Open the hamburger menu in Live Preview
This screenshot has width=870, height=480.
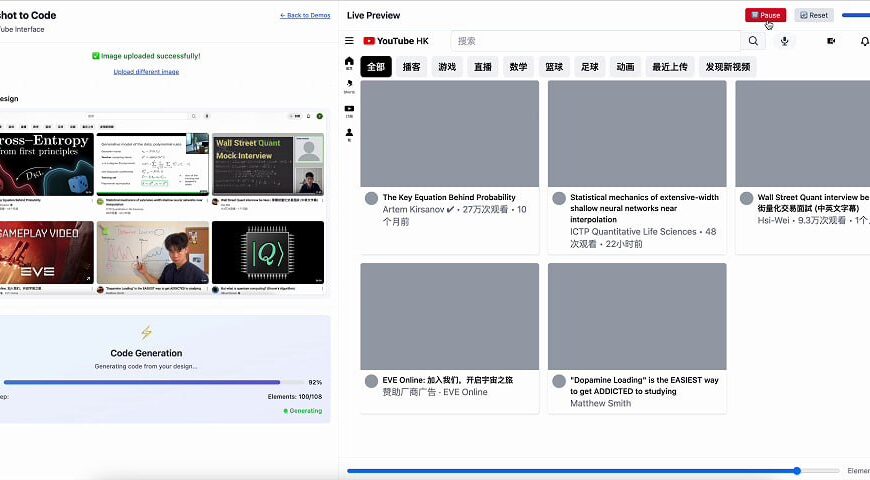349,41
